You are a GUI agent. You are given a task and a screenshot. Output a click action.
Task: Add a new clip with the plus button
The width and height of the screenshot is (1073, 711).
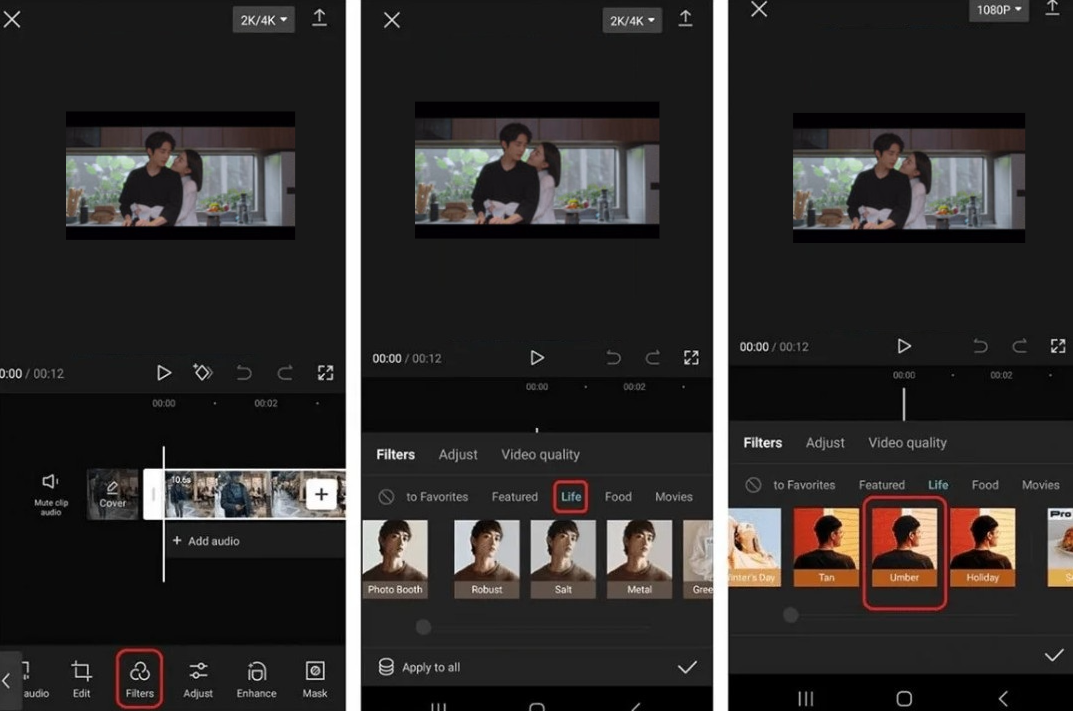(321, 494)
